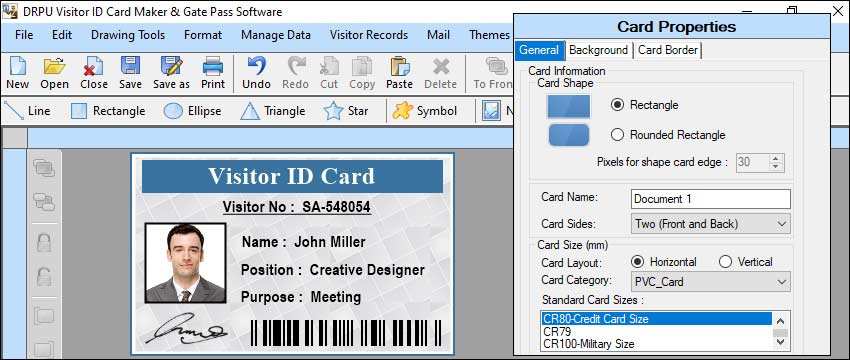Click the image tool icon after Symbol
850x360 pixels.
click(x=492, y=111)
